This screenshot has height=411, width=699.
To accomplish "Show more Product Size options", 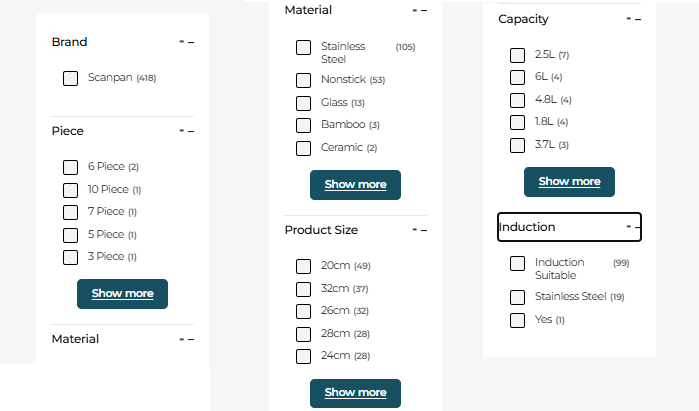I will point(355,393).
